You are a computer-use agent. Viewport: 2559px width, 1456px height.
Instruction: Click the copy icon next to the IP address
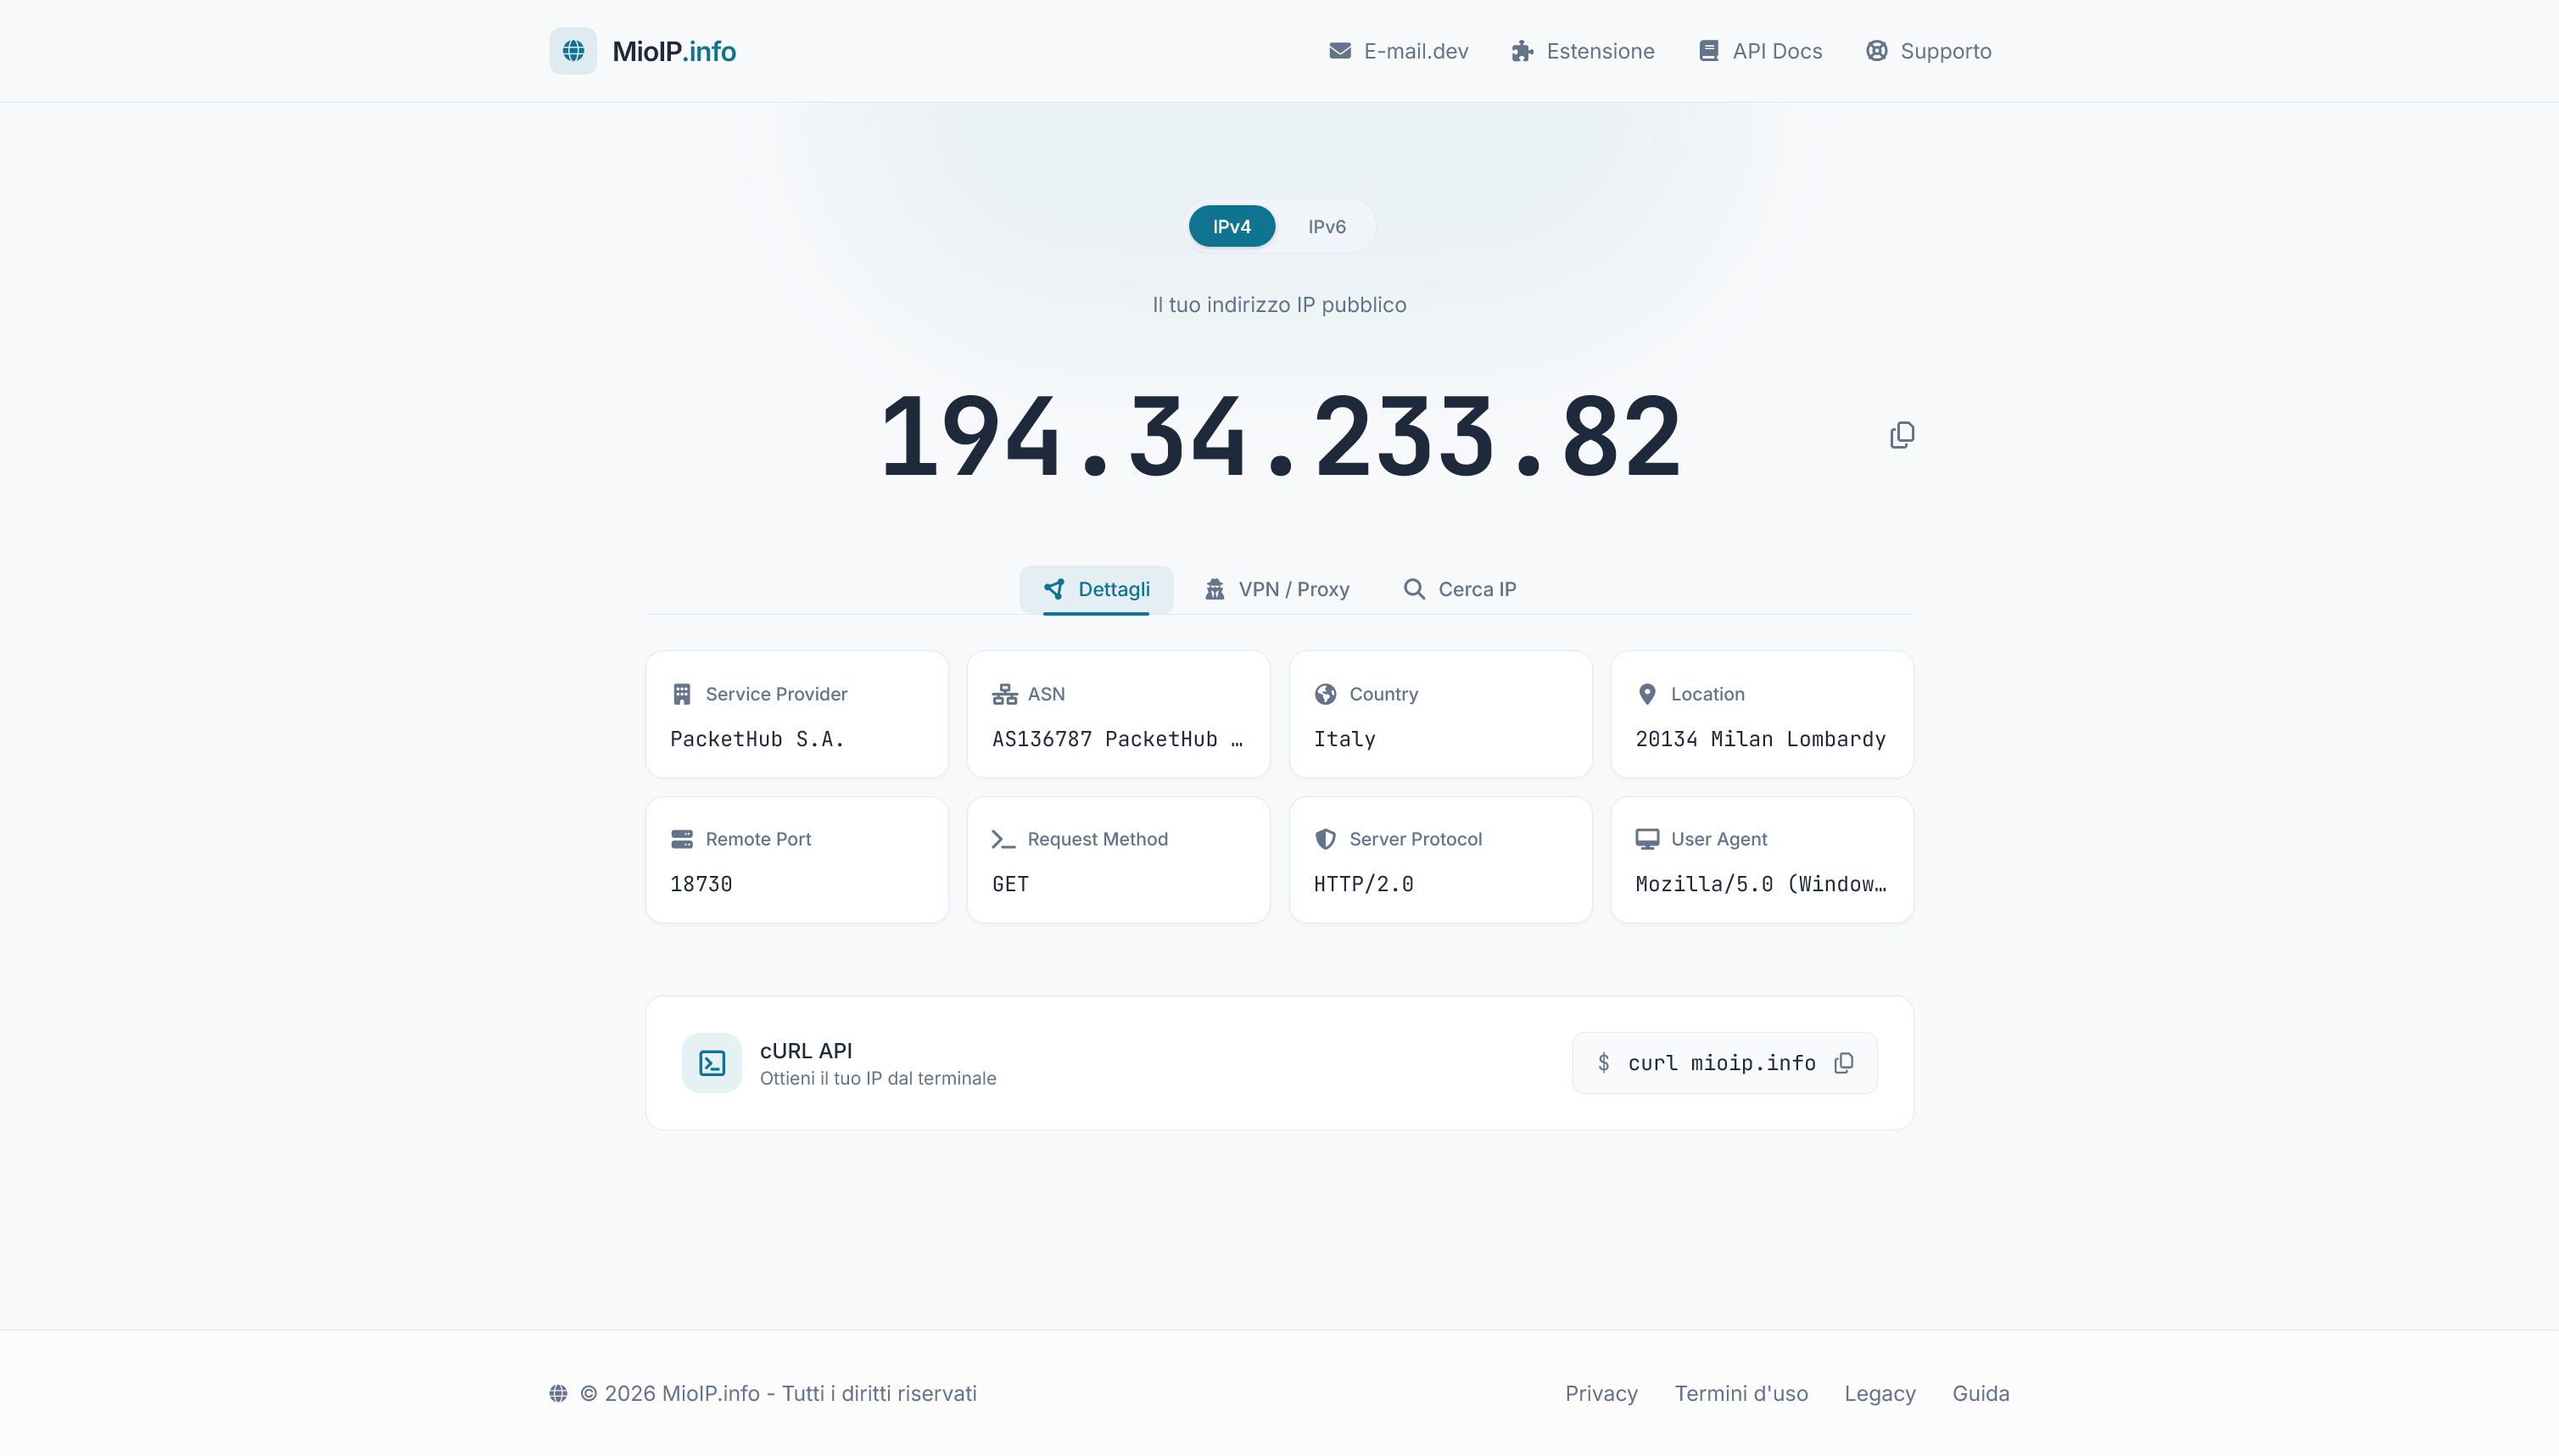(x=1901, y=434)
